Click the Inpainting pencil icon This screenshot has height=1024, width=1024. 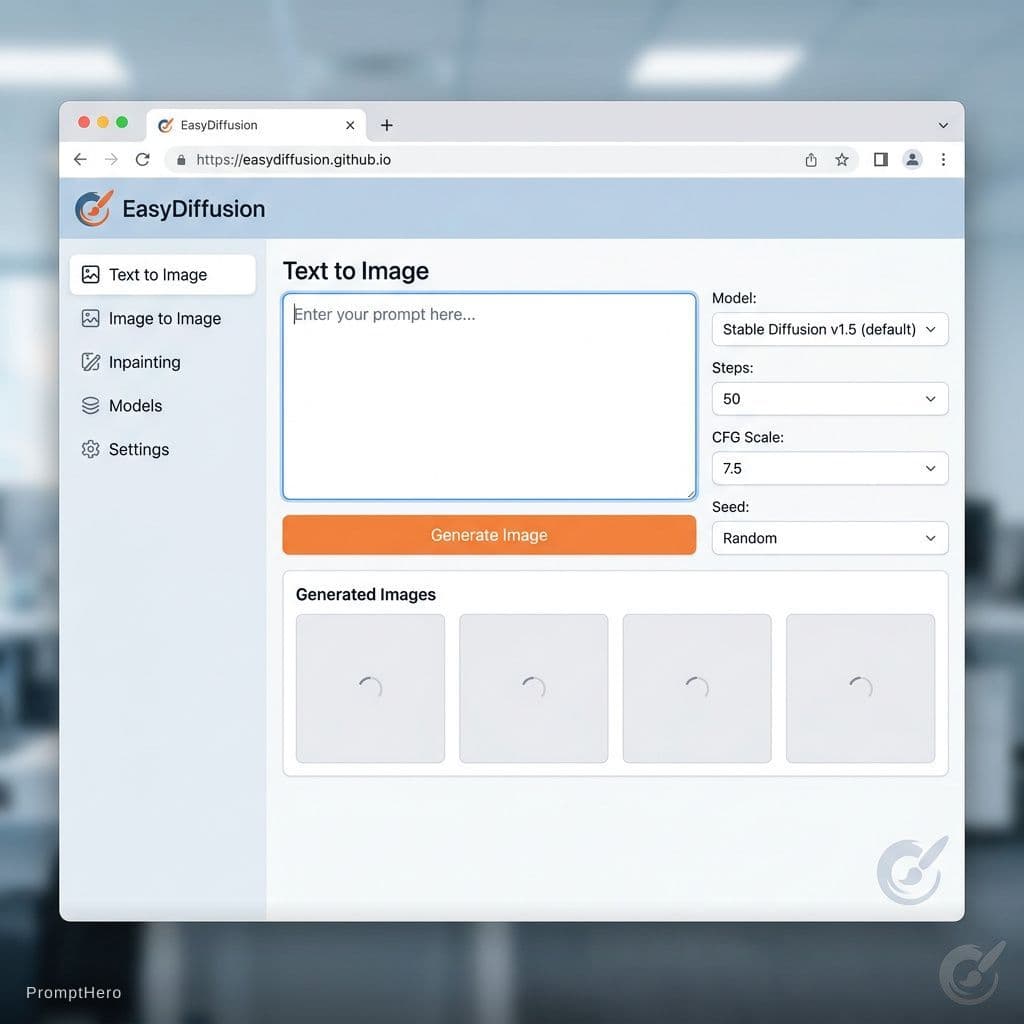click(x=90, y=362)
